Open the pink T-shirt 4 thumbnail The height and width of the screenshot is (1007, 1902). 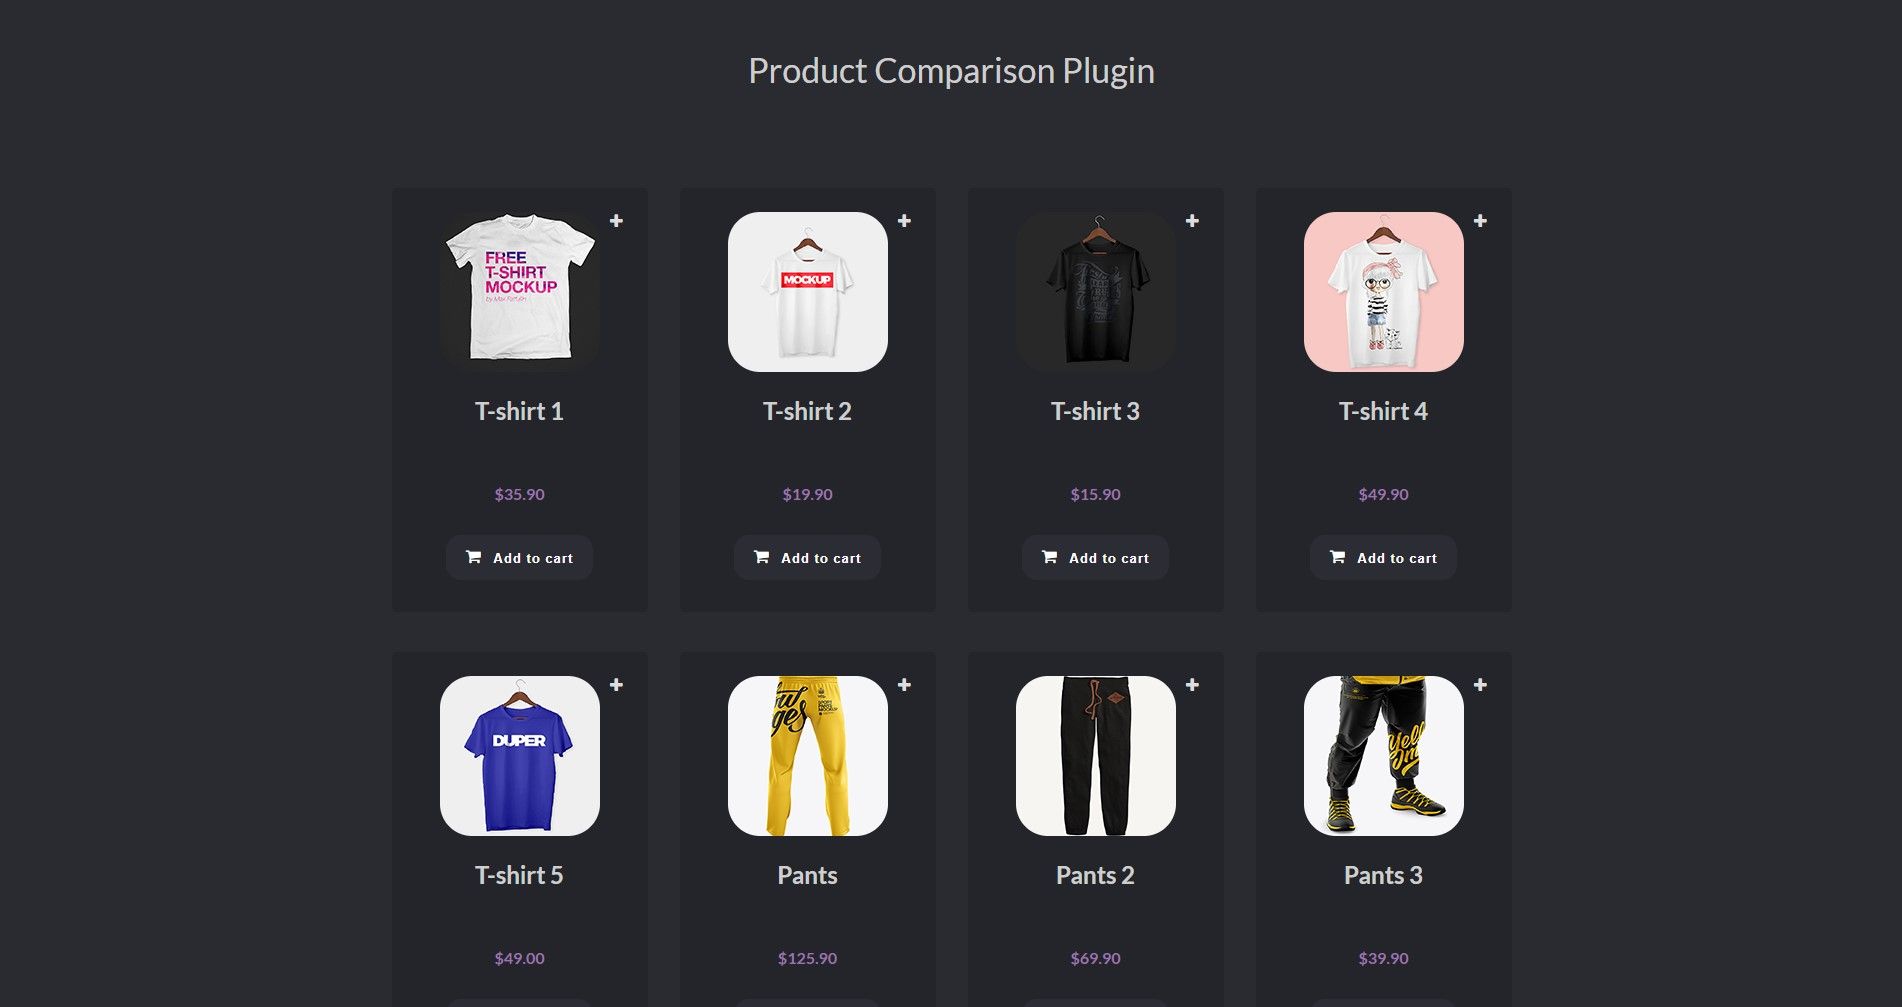[x=1384, y=292]
